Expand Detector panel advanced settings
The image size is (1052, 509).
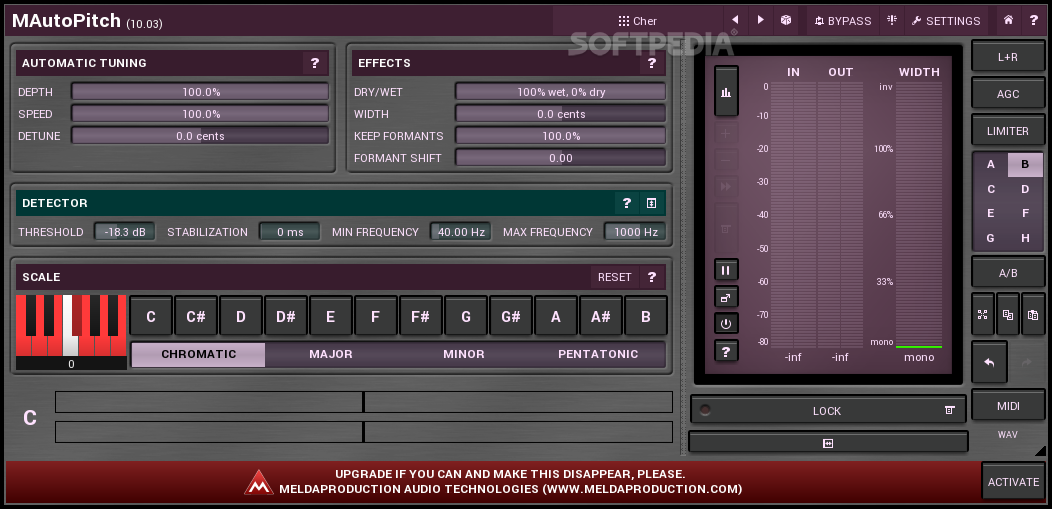(x=651, y=203)
